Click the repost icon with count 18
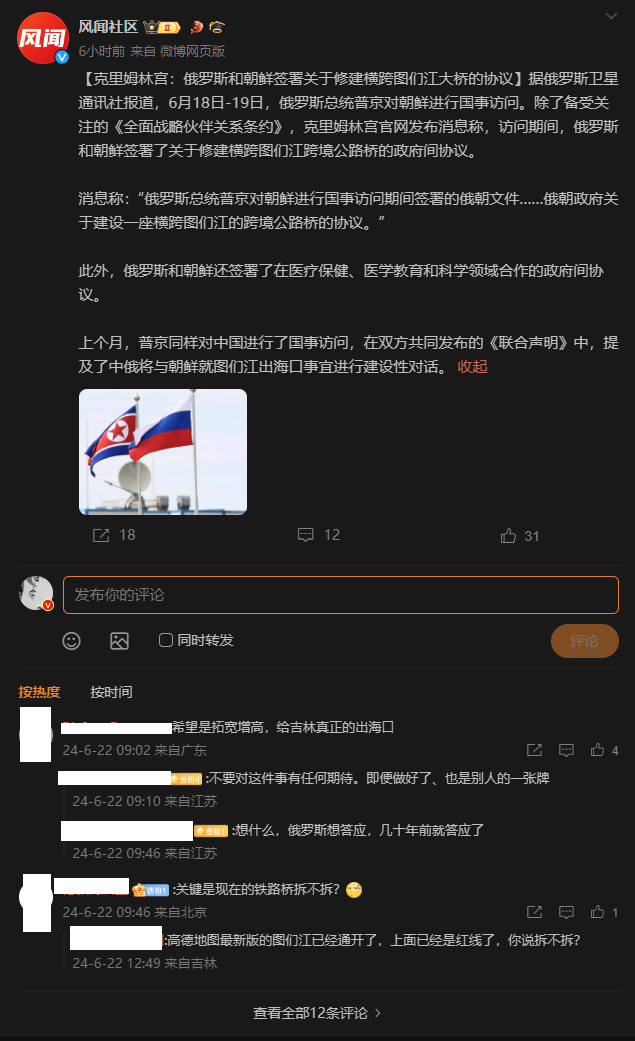Image resolution: width=635 pixels, height=1041 pixels. tap(101, 535)
